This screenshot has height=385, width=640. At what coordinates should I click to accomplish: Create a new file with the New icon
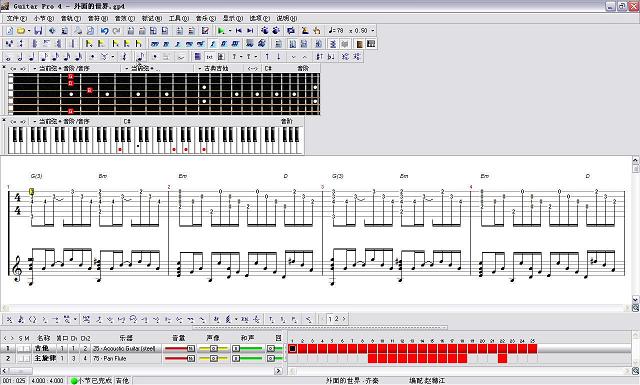coord(10,31)
